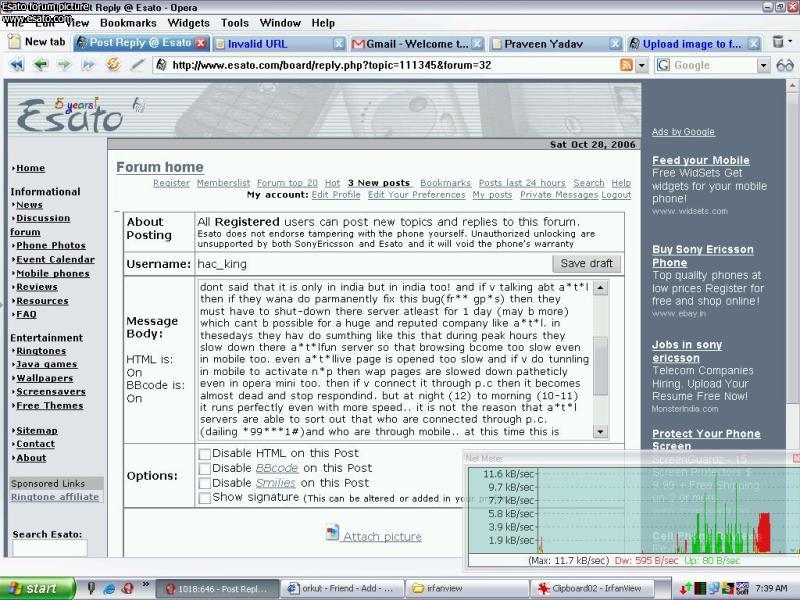The width and height of the screenshot is (800, 600).
Task: Close the Praveen Yadav tab
Action: (x=615, y=44)
